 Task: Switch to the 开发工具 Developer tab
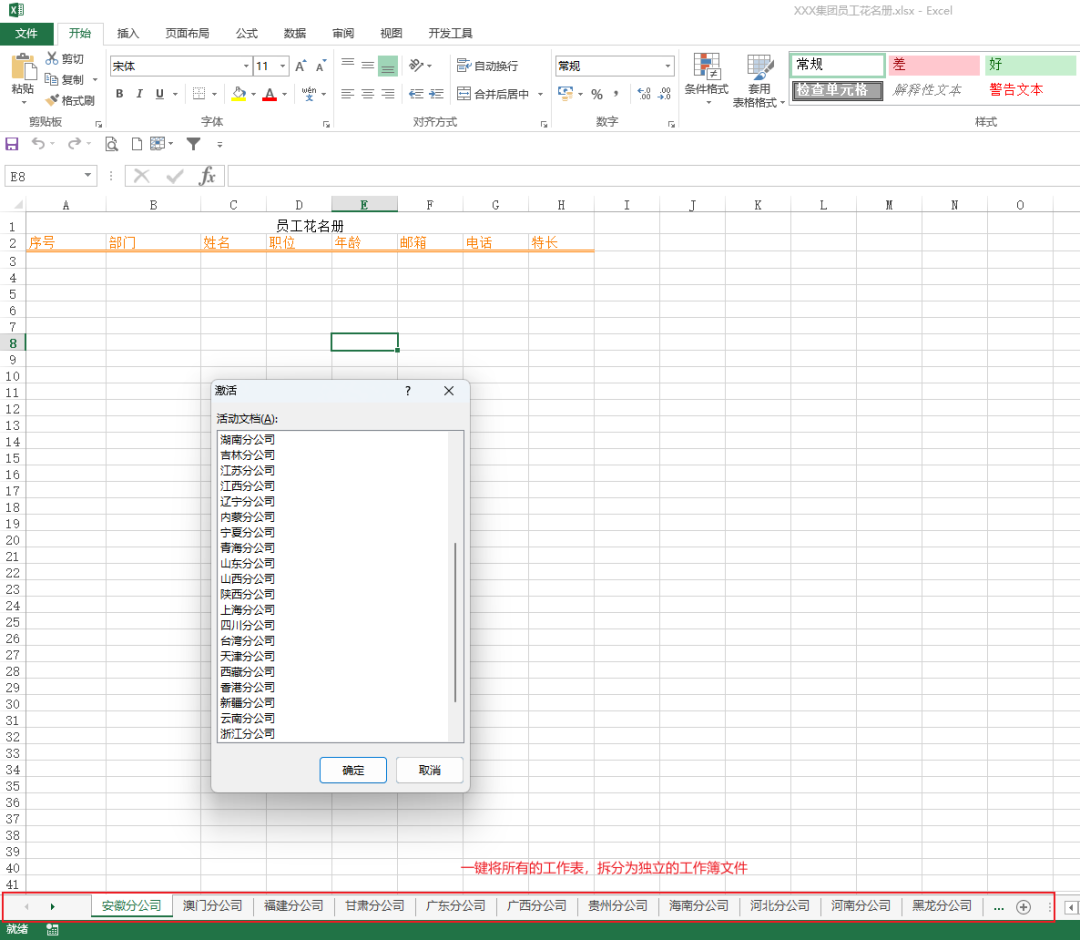tap(450, 33)
